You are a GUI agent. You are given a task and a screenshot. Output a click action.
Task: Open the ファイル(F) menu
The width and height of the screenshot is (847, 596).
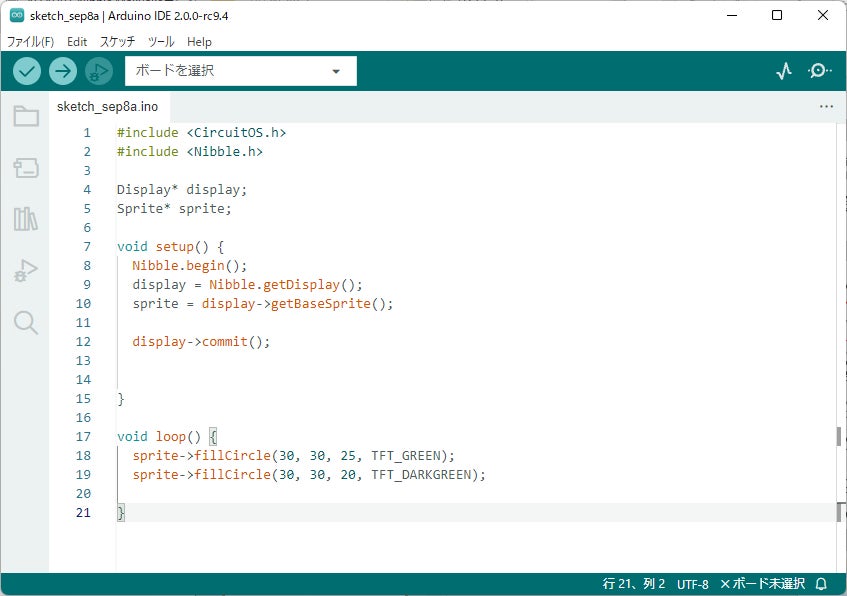tap(30, 42)
